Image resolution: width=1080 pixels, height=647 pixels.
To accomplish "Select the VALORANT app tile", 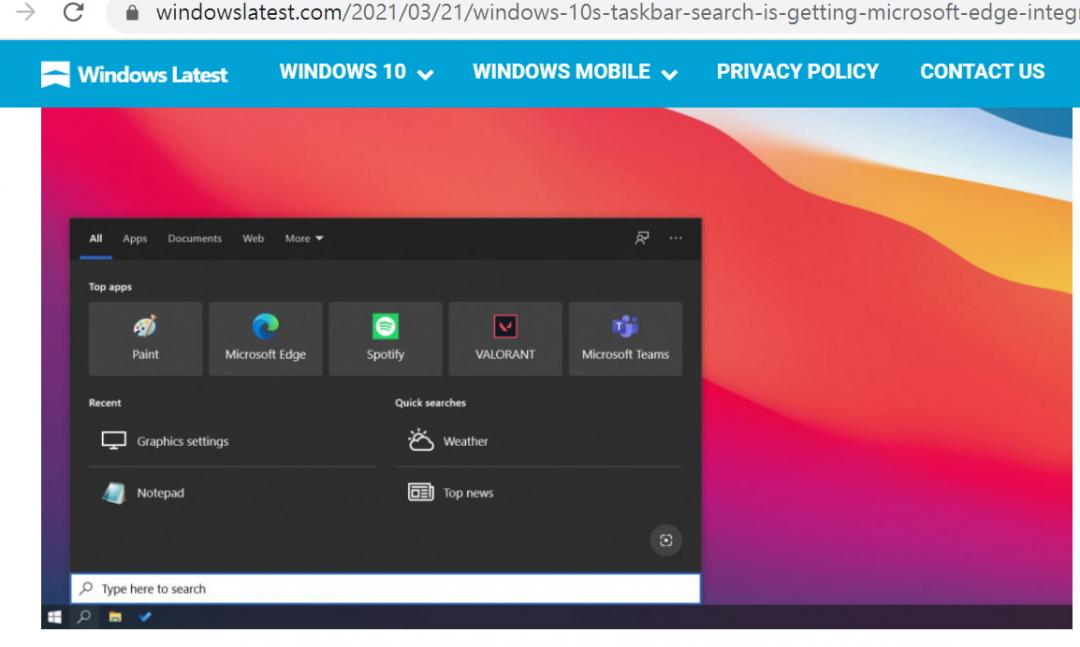I will pyautogui.click(x=505, y=338).
